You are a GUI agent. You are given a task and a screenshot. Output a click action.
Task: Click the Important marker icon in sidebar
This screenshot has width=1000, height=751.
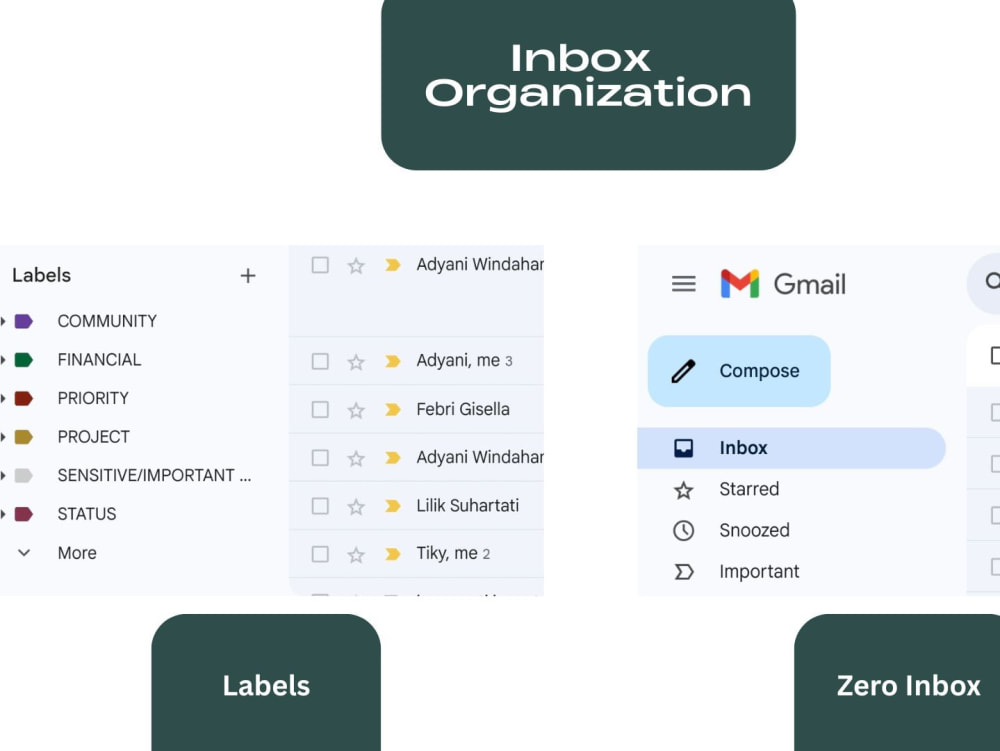coord(684,572)
